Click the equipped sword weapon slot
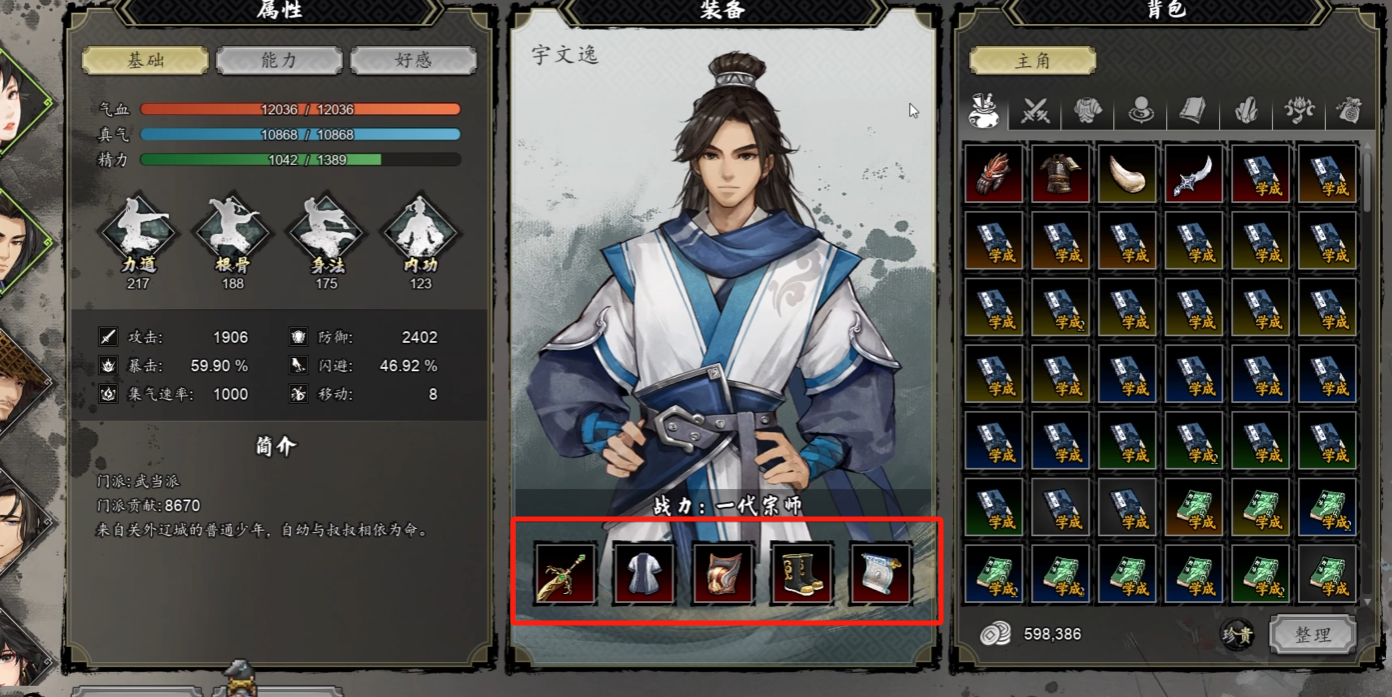 [x=565, y=573]
